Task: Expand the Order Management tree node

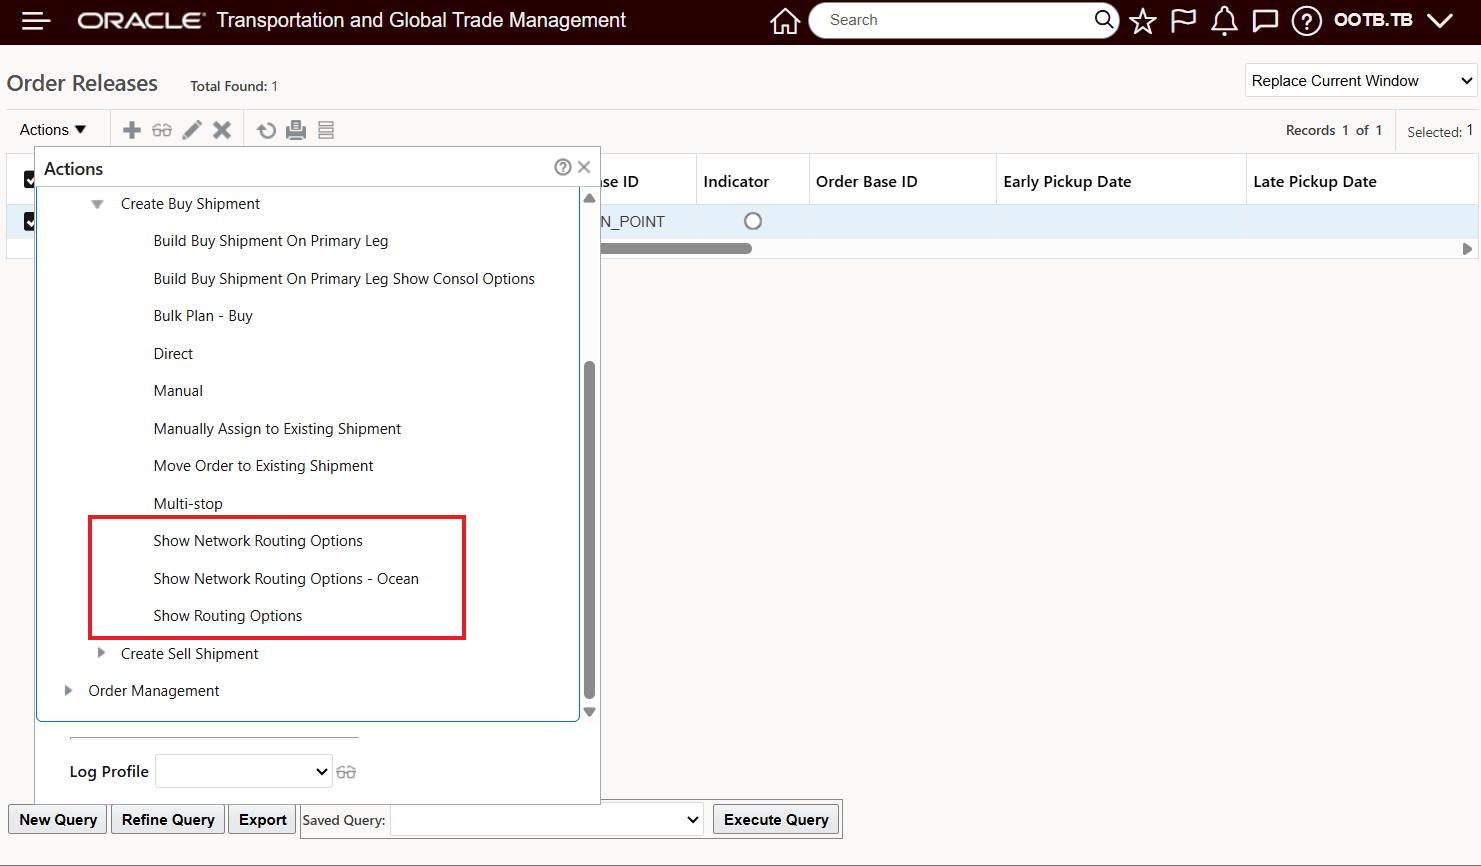Action: [x=68, y=689]
